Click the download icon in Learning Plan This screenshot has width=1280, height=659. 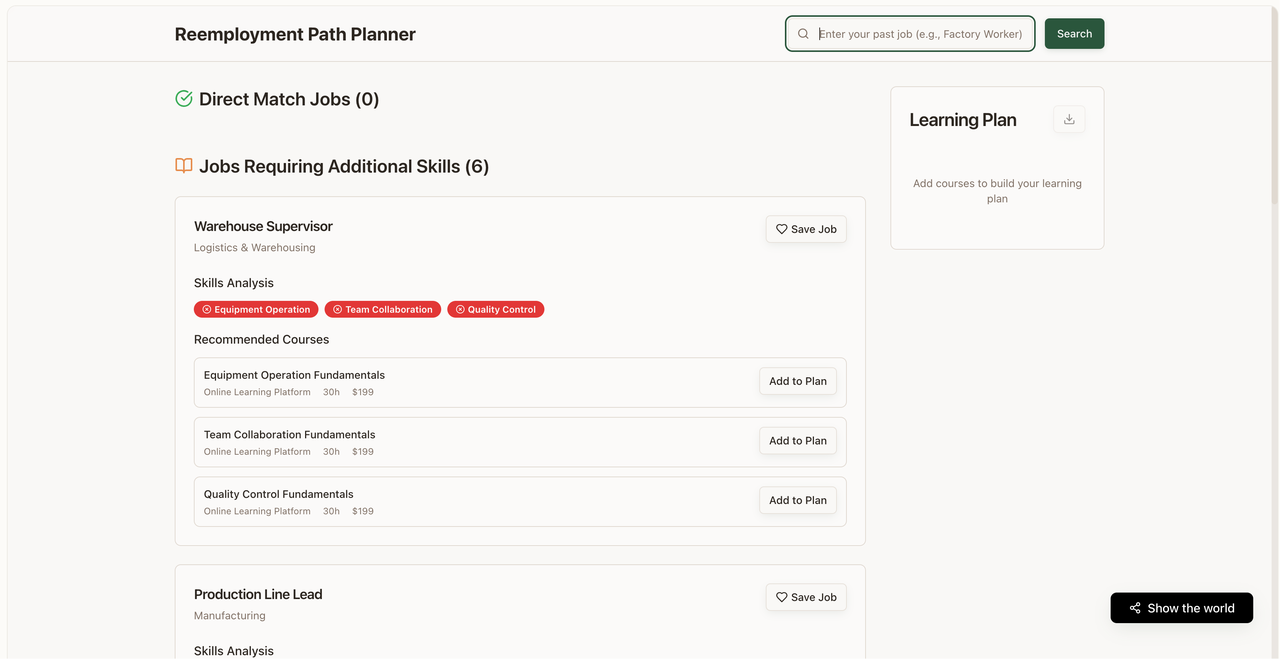(x=1069, y=120)
